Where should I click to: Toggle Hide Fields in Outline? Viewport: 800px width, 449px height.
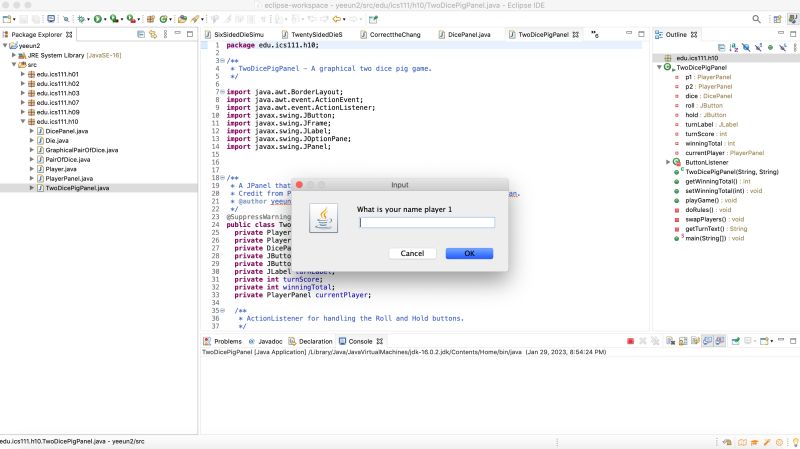pos(746,47)
